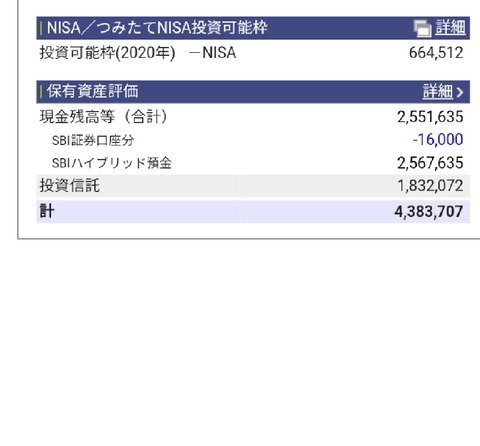
Task: Select the 投資信託 row
Action: pos(253,186)
